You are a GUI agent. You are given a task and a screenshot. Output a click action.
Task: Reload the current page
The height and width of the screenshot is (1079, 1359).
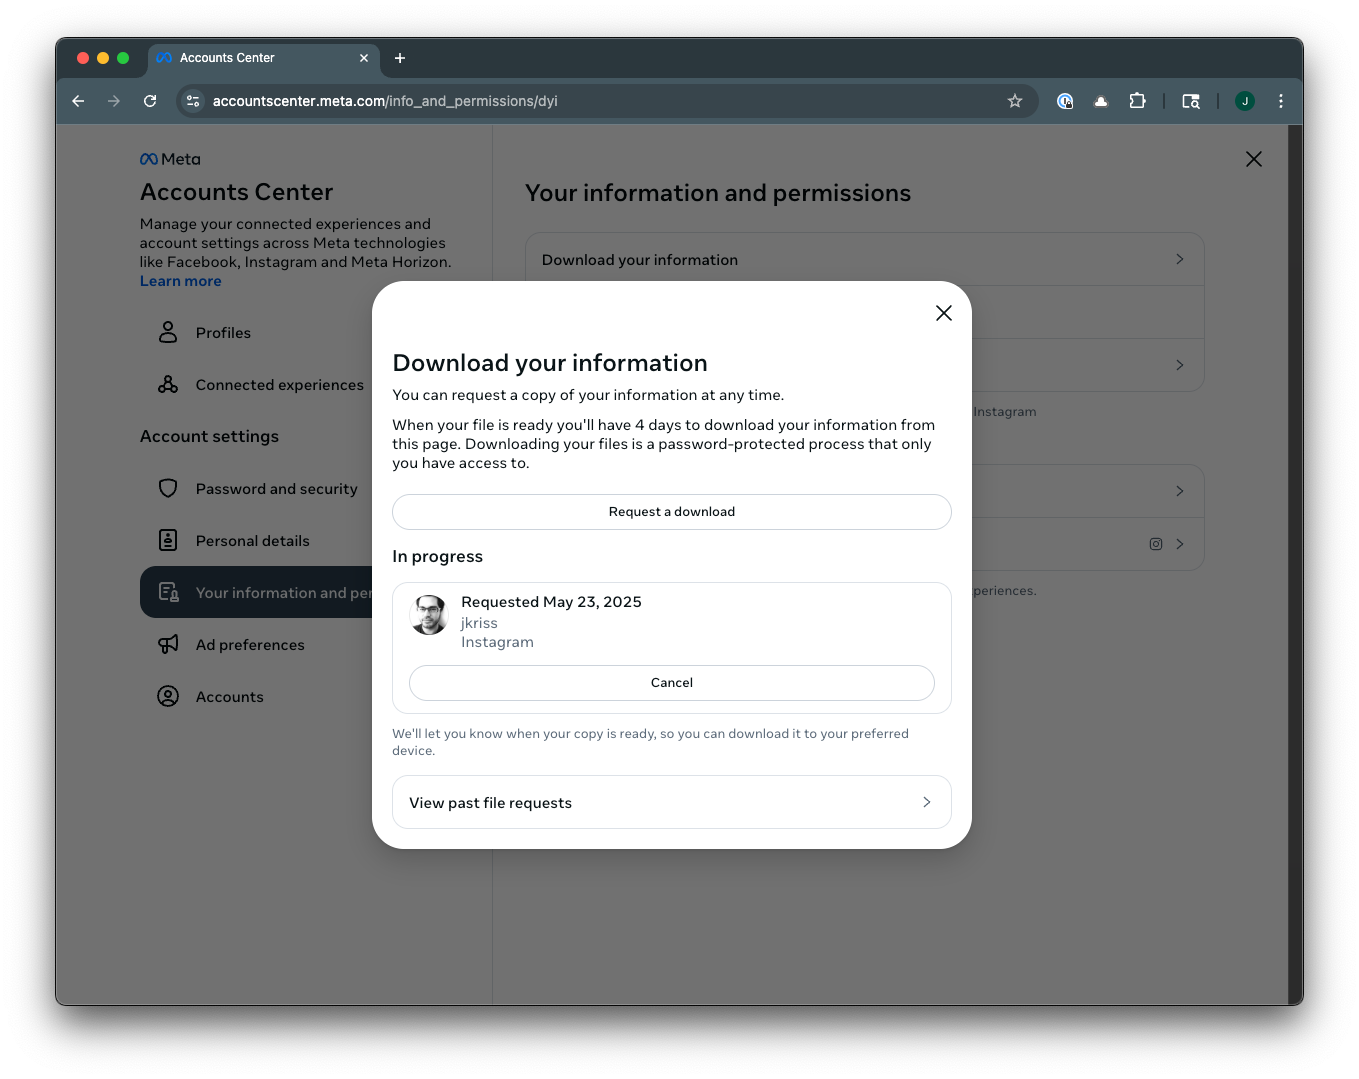(x=150, y=101)
